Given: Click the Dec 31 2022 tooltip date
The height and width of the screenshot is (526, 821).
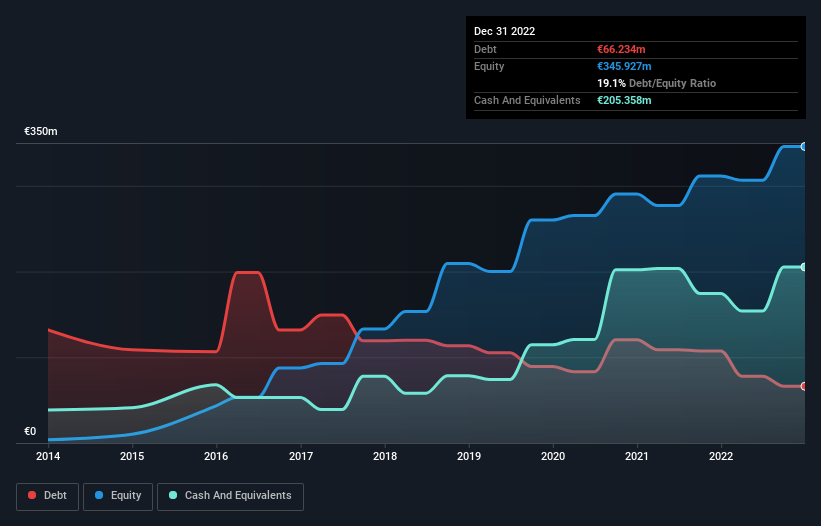Looking at the screenshot, I should point(504,31).
